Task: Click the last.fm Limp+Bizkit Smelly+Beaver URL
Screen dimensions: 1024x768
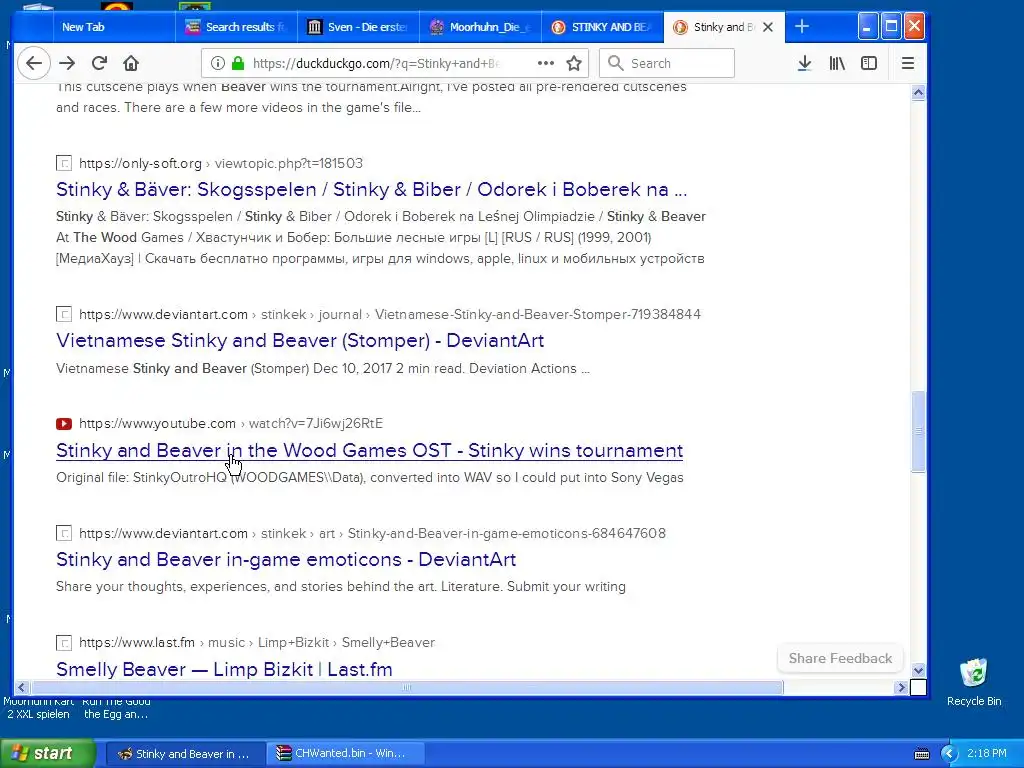Action: [x=257, y=643]
